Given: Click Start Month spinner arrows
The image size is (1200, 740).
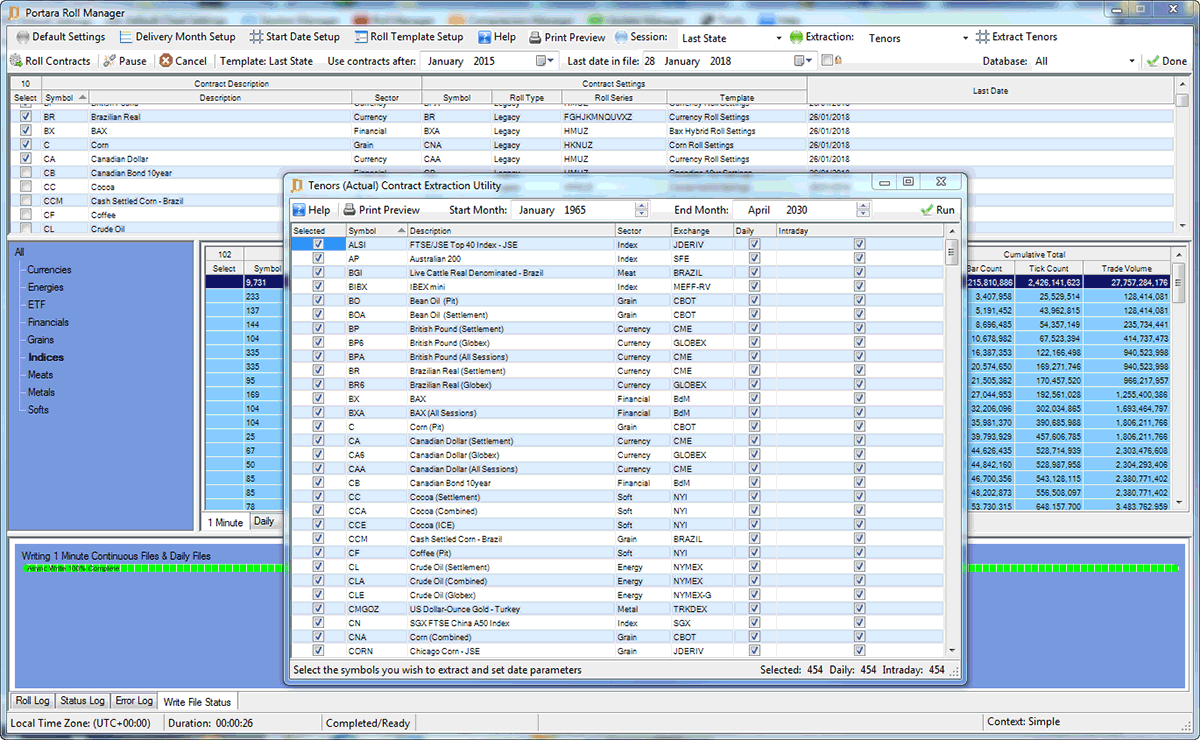Looking at the screenshot, I should click(642, 210).
